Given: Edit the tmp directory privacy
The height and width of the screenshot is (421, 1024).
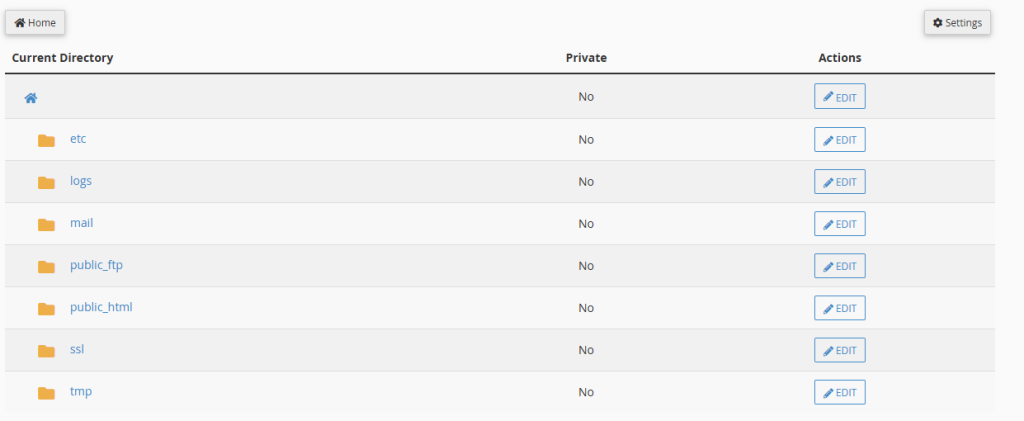Looking at the screenshot, I should click(x=840, y=392).
